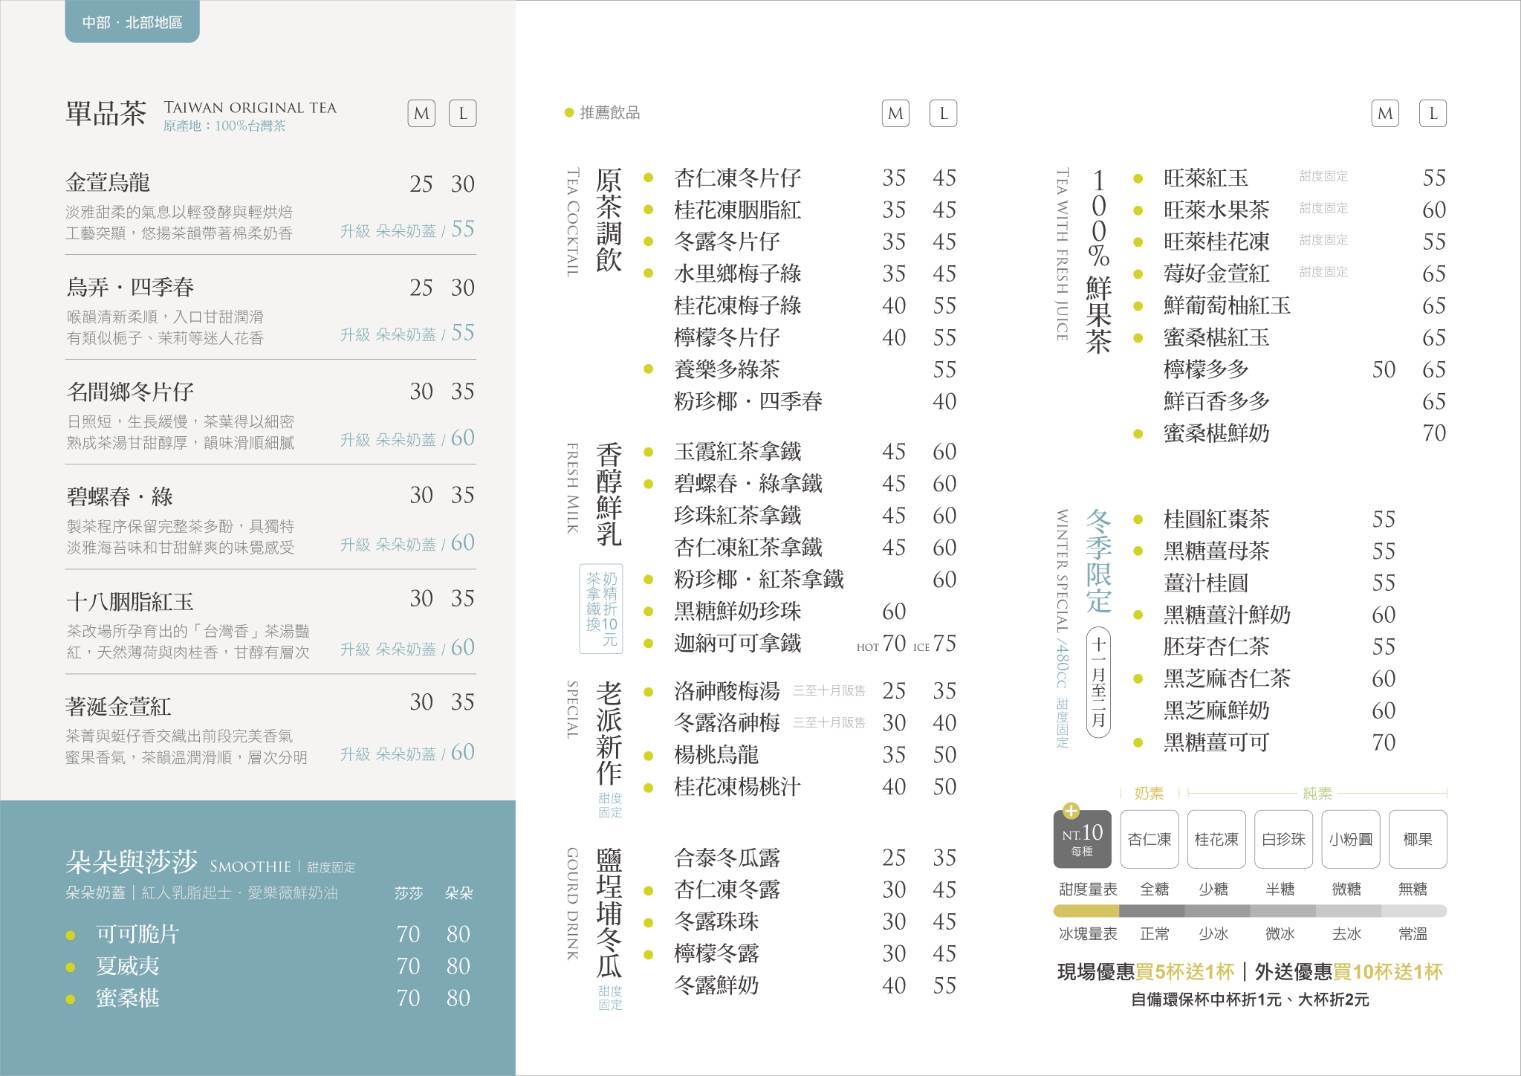Select 可可脆片 smoothie
Image resolution: width=1521 pixels, height=1076 pixels.
coord(137,934)
